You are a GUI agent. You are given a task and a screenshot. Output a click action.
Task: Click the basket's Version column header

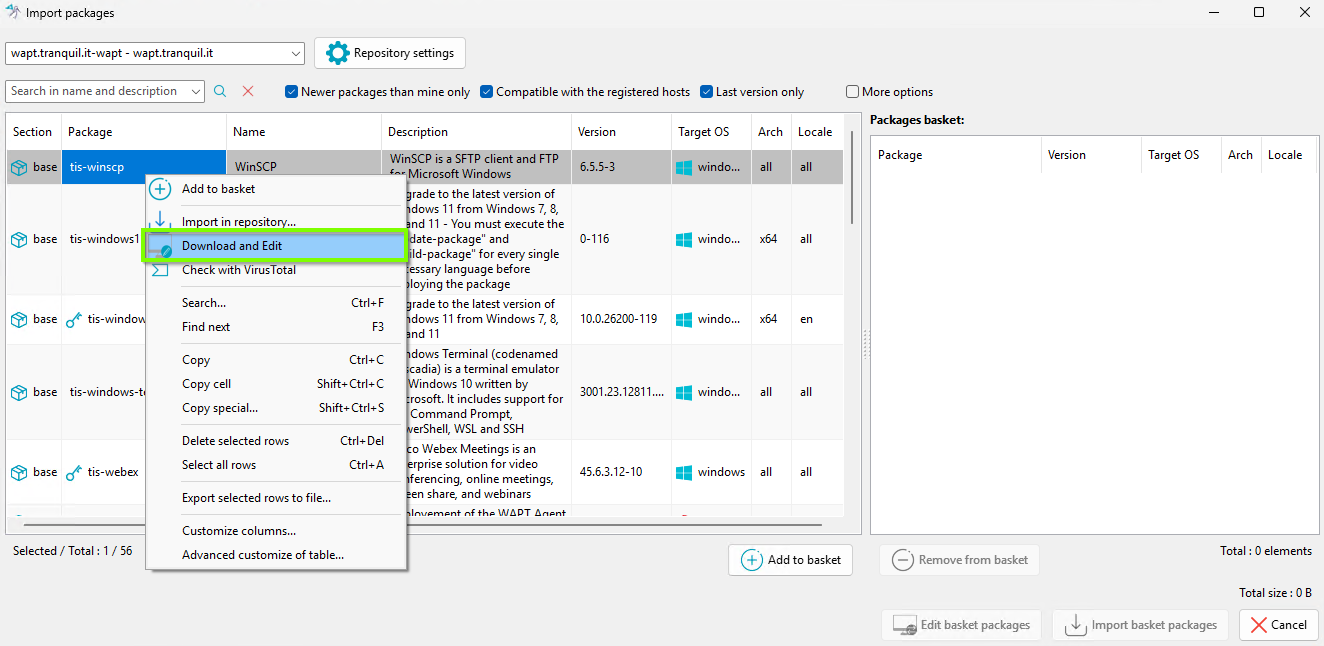[x=1091, y=155]
